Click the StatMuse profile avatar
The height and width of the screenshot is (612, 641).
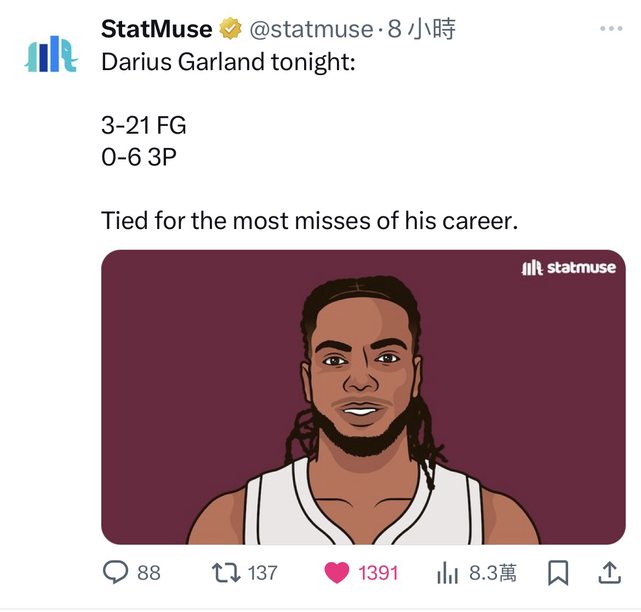50,54
